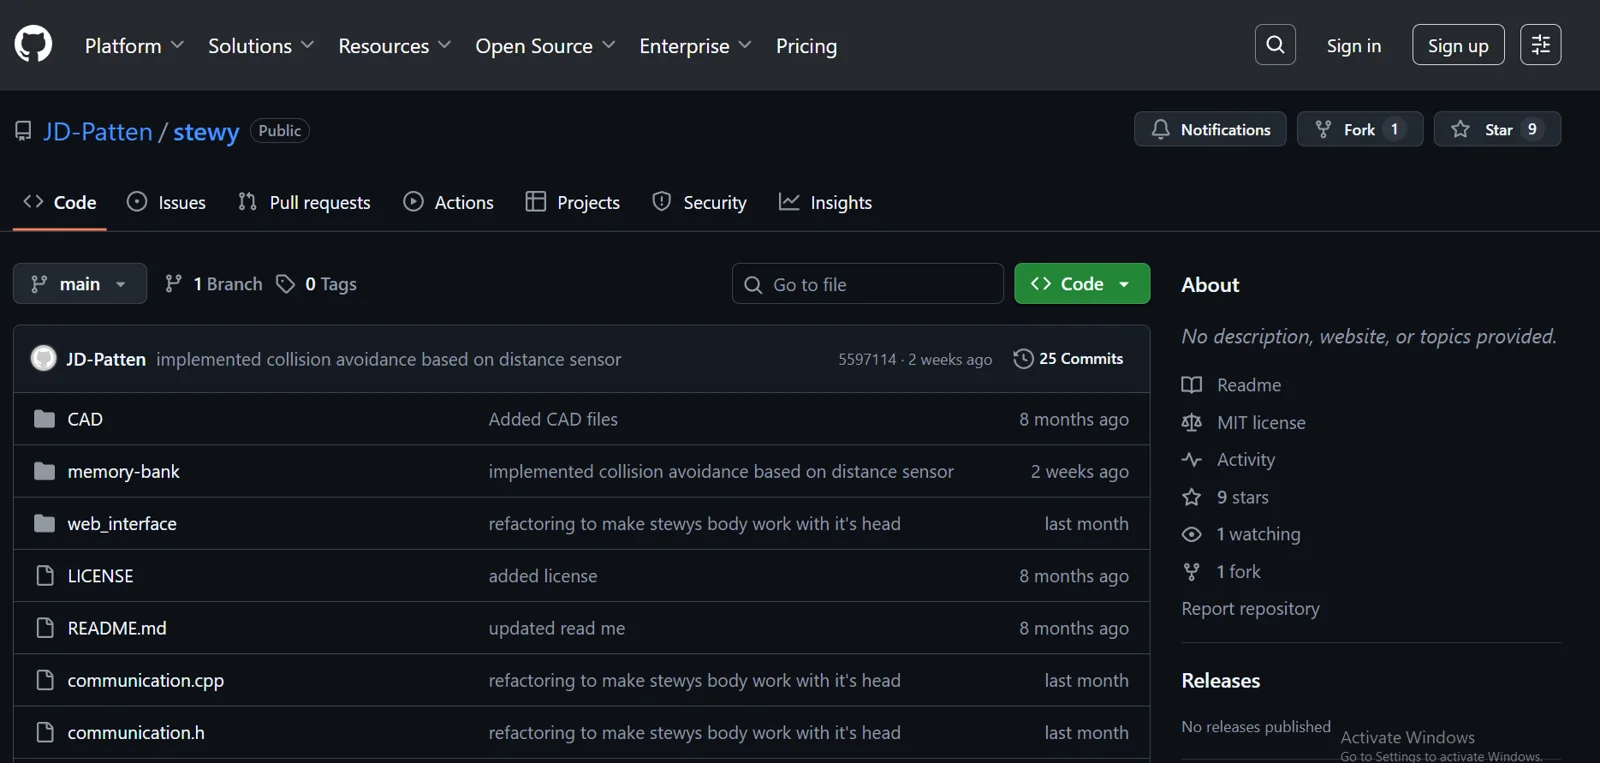Switch to the Issues tab
Viewport: 1600px width, 763px height.
coord(166,202)
